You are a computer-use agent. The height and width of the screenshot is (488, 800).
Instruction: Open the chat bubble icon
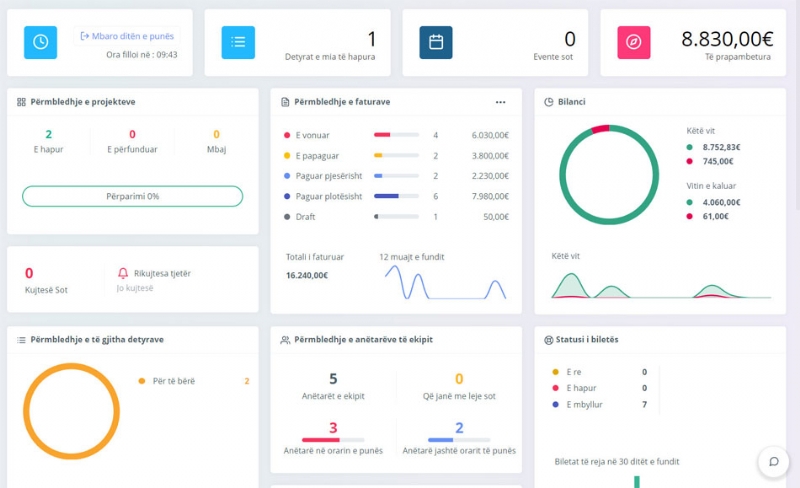[773, 461]
